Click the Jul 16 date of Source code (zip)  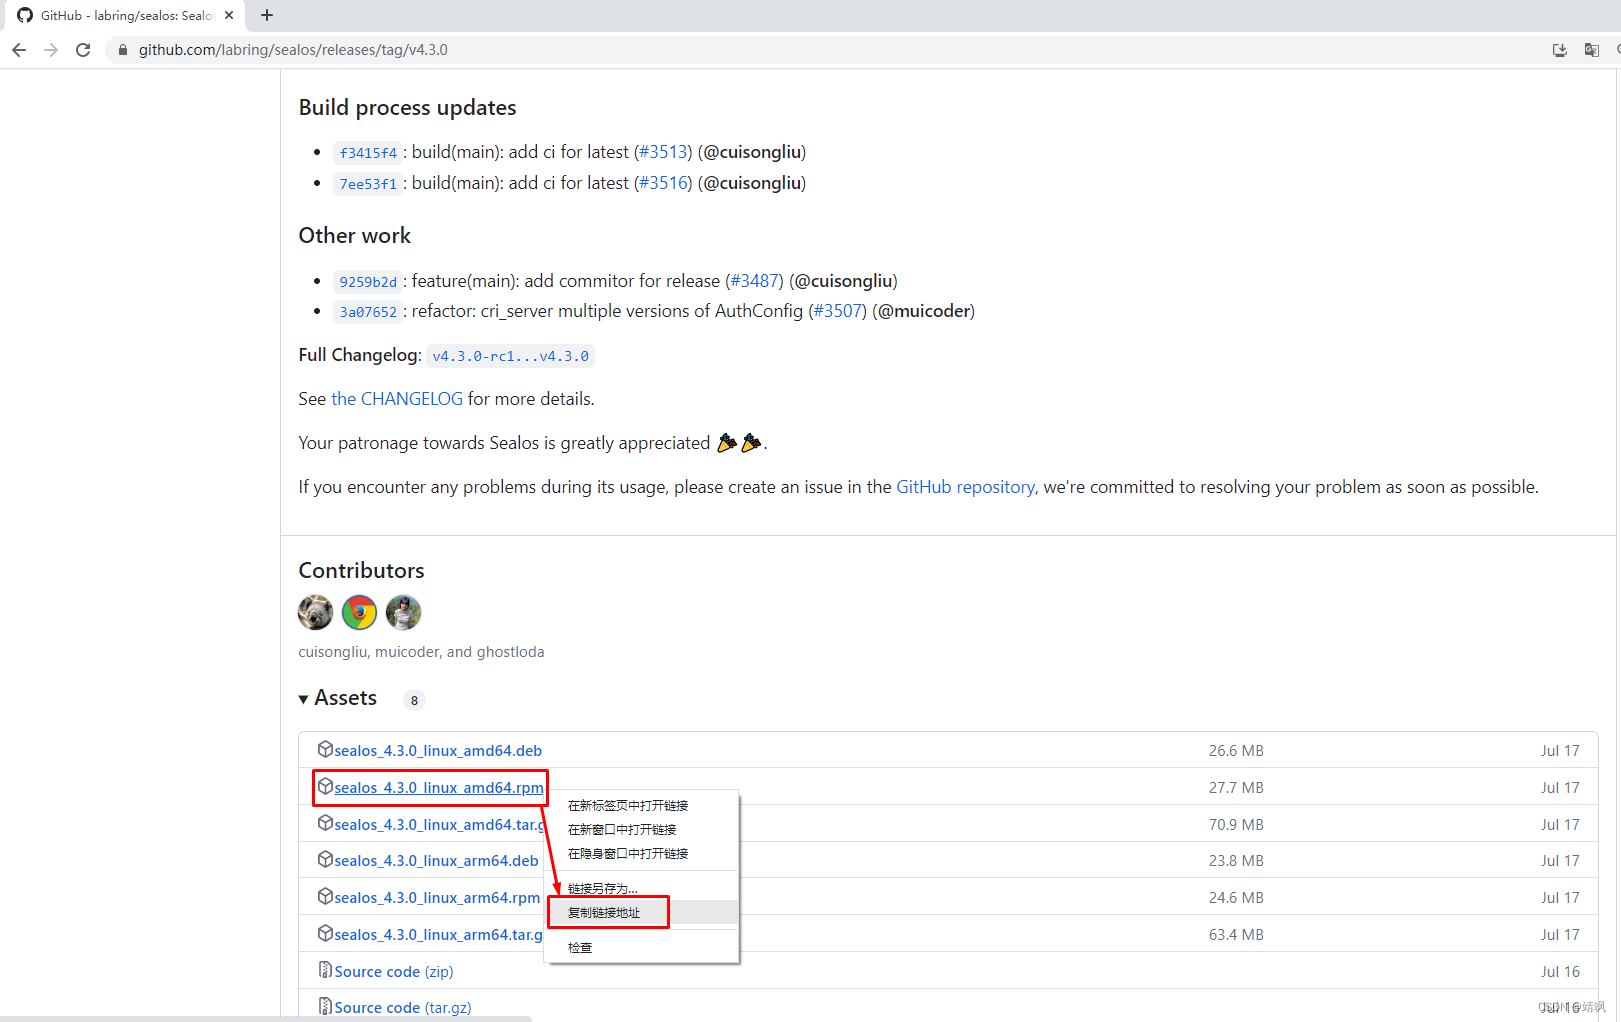click(1560, 972)
